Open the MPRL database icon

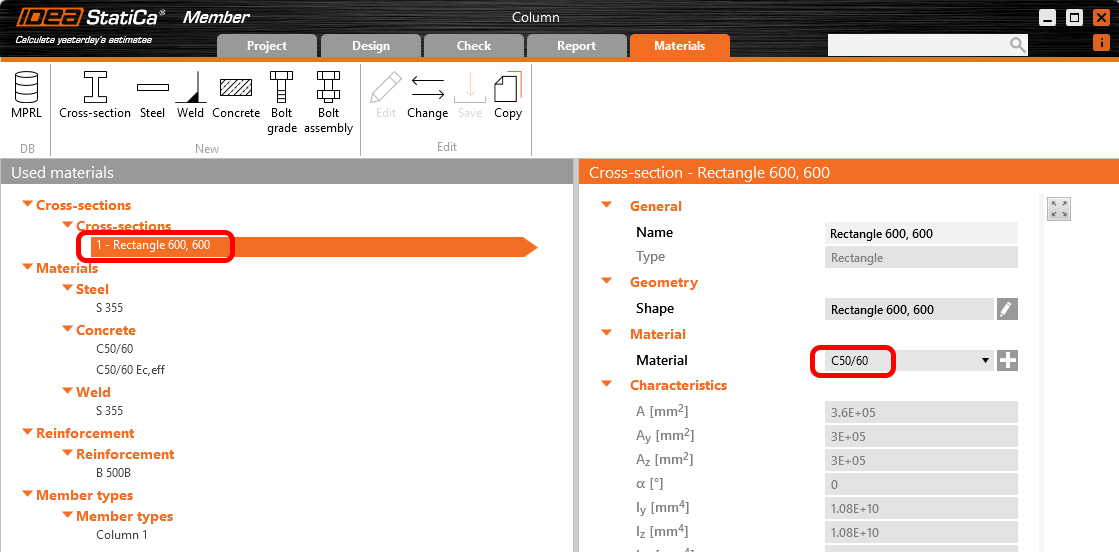[x=26, y=95]
